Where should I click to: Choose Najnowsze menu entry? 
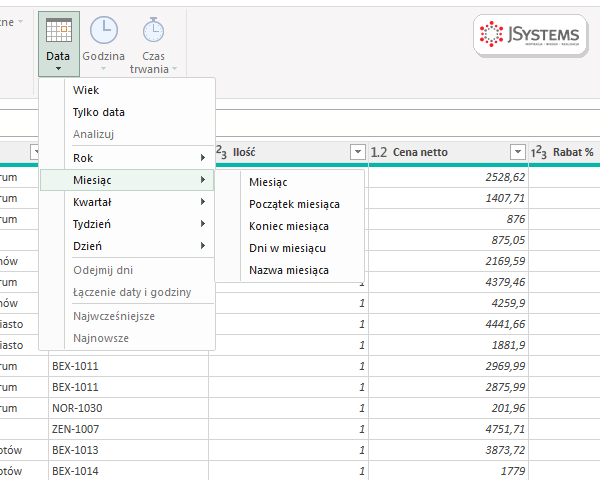pos(127,338)
